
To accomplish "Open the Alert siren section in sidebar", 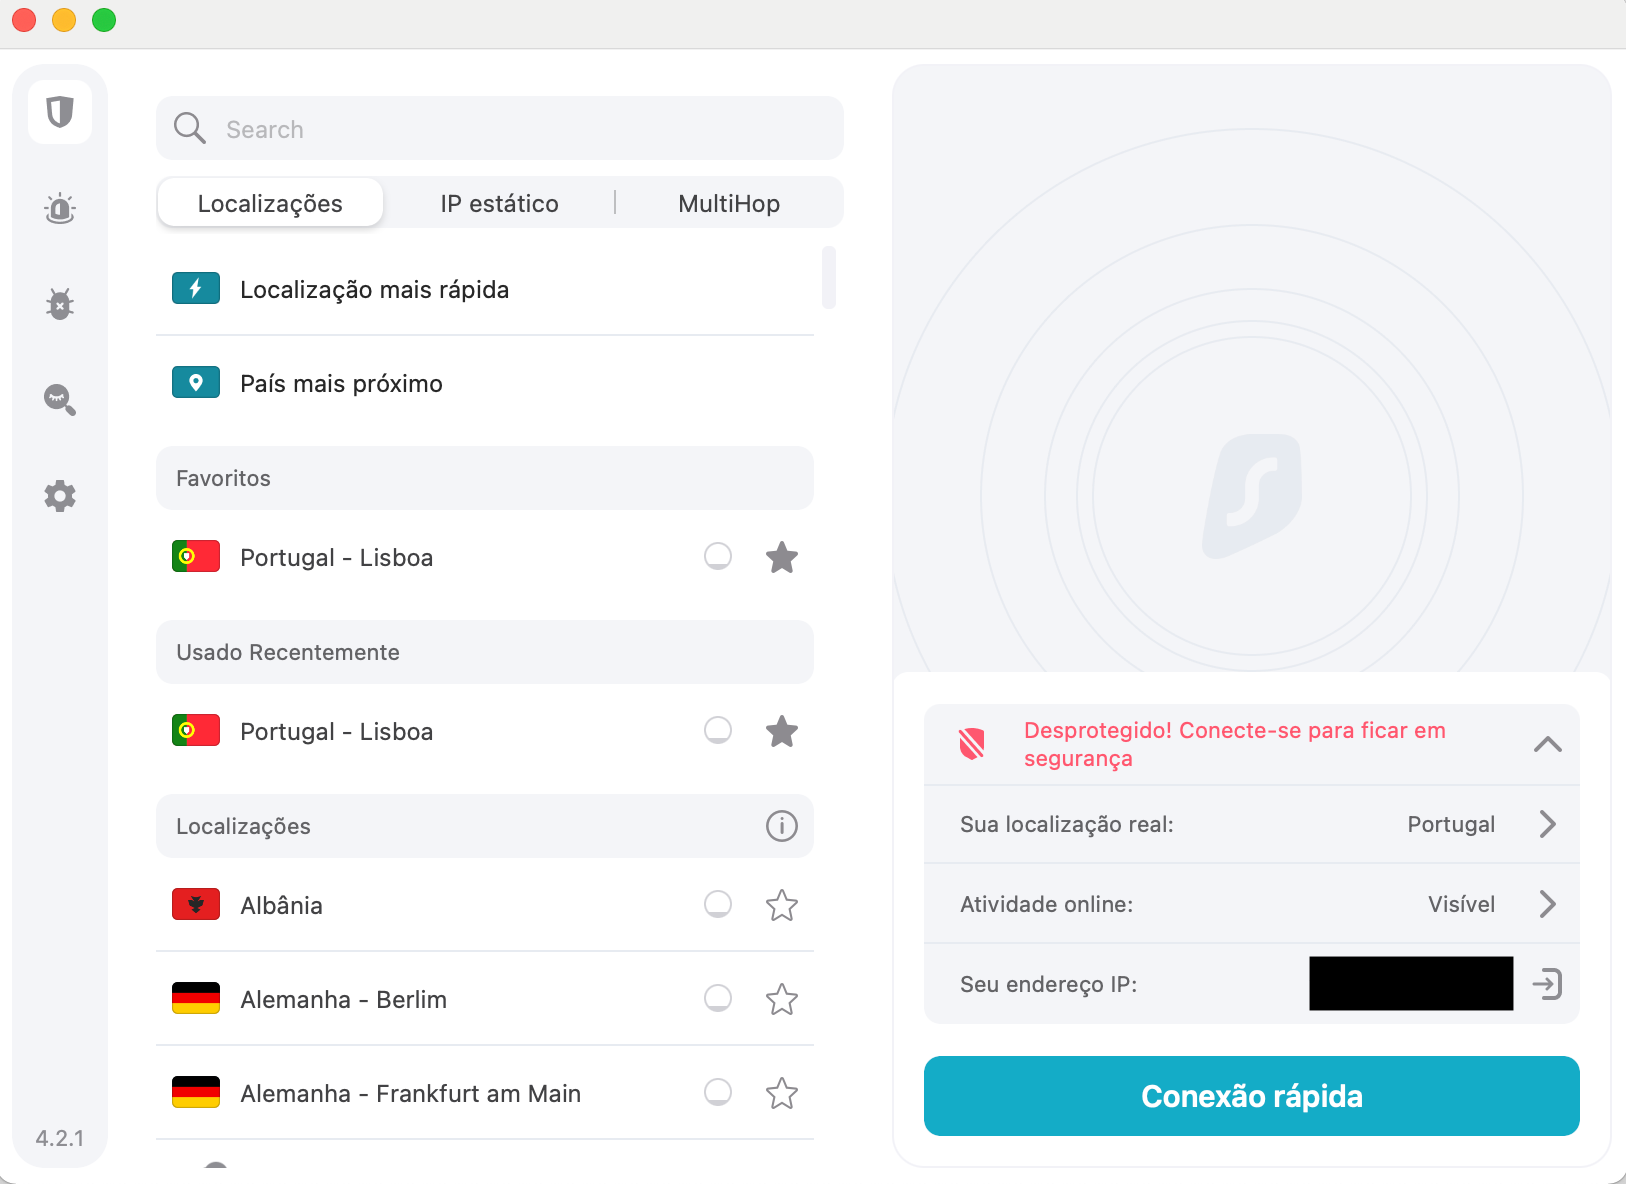I will pos(60,208).
